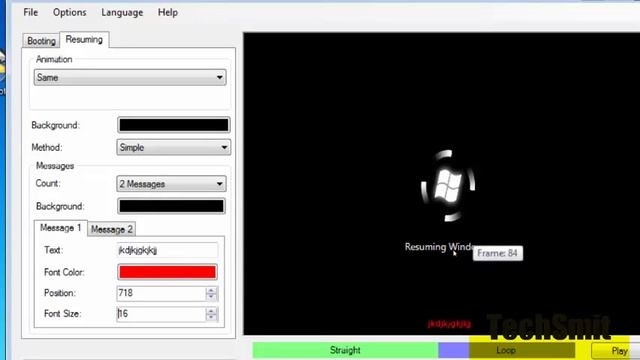Image resolution: width=640 pixels, height=360 pixels.
Task: Expand the Count dropdown showing 2 Messages
Action: click(x=171, y=184)
